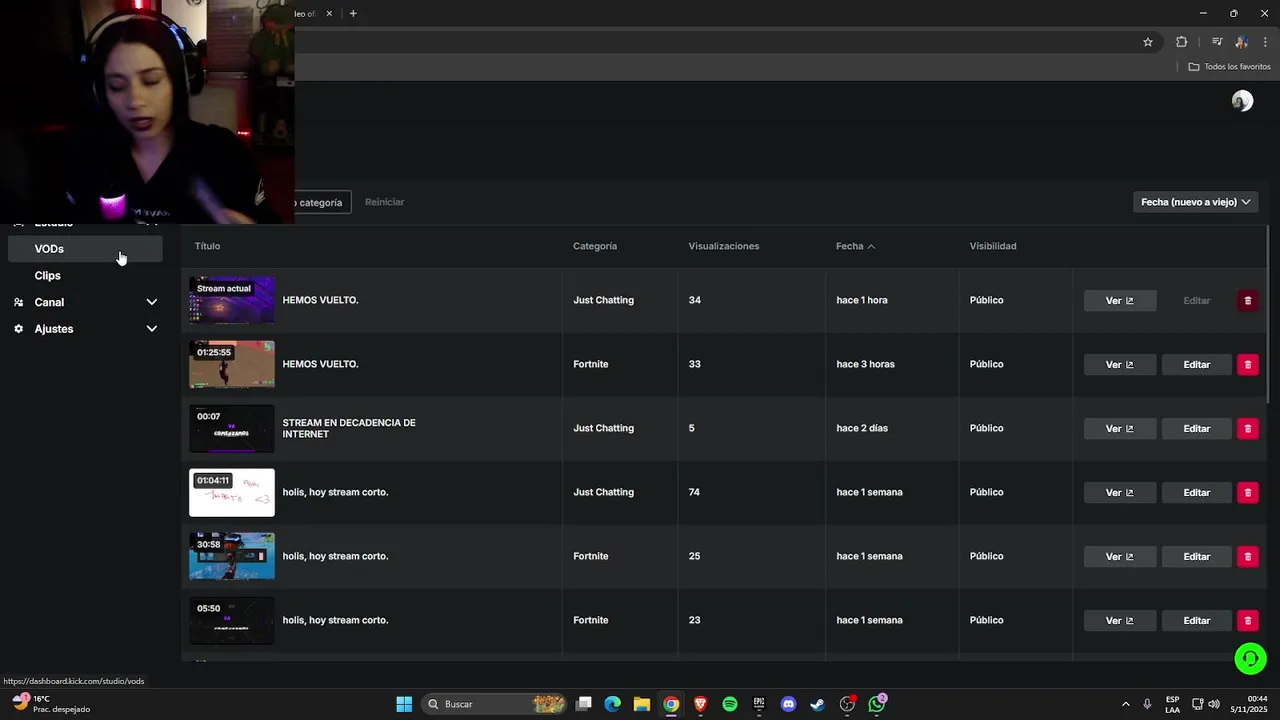The height and width of the screenshot is (720, 1280).
Task: Click Ver on the Stream actual row
Action: tap(1120, 301)
